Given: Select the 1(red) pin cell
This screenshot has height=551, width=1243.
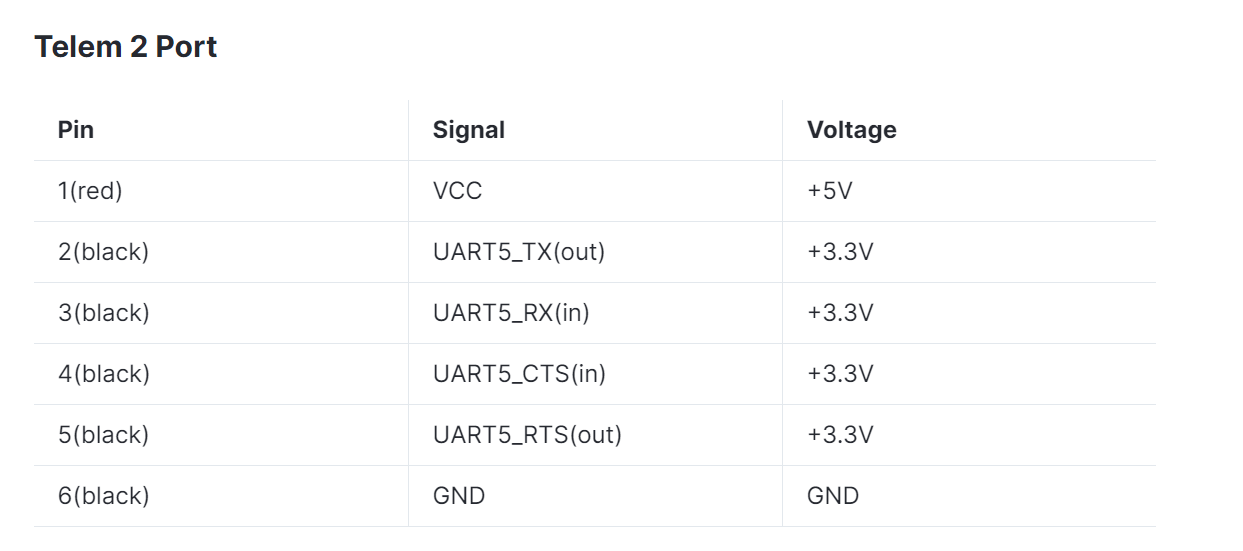Looking at the screenshot, I should coord(90,191).
